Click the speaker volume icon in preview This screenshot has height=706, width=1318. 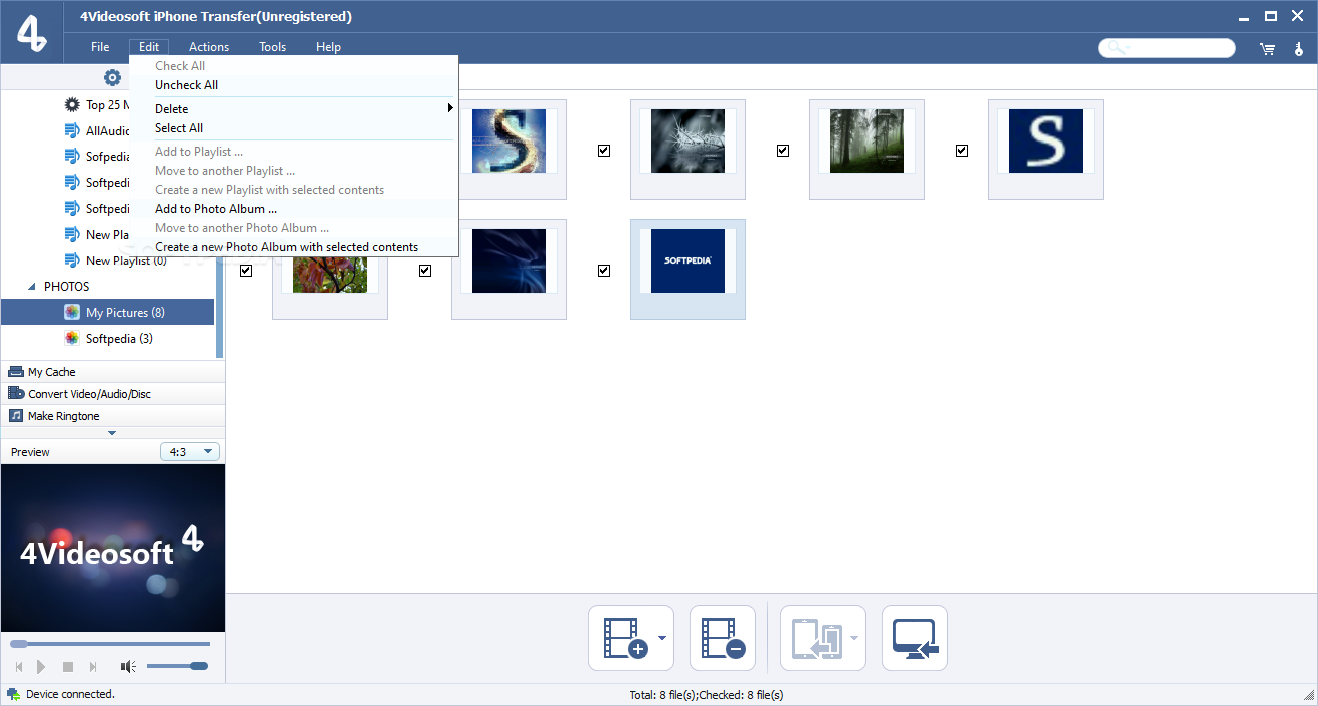coord(128,667)
